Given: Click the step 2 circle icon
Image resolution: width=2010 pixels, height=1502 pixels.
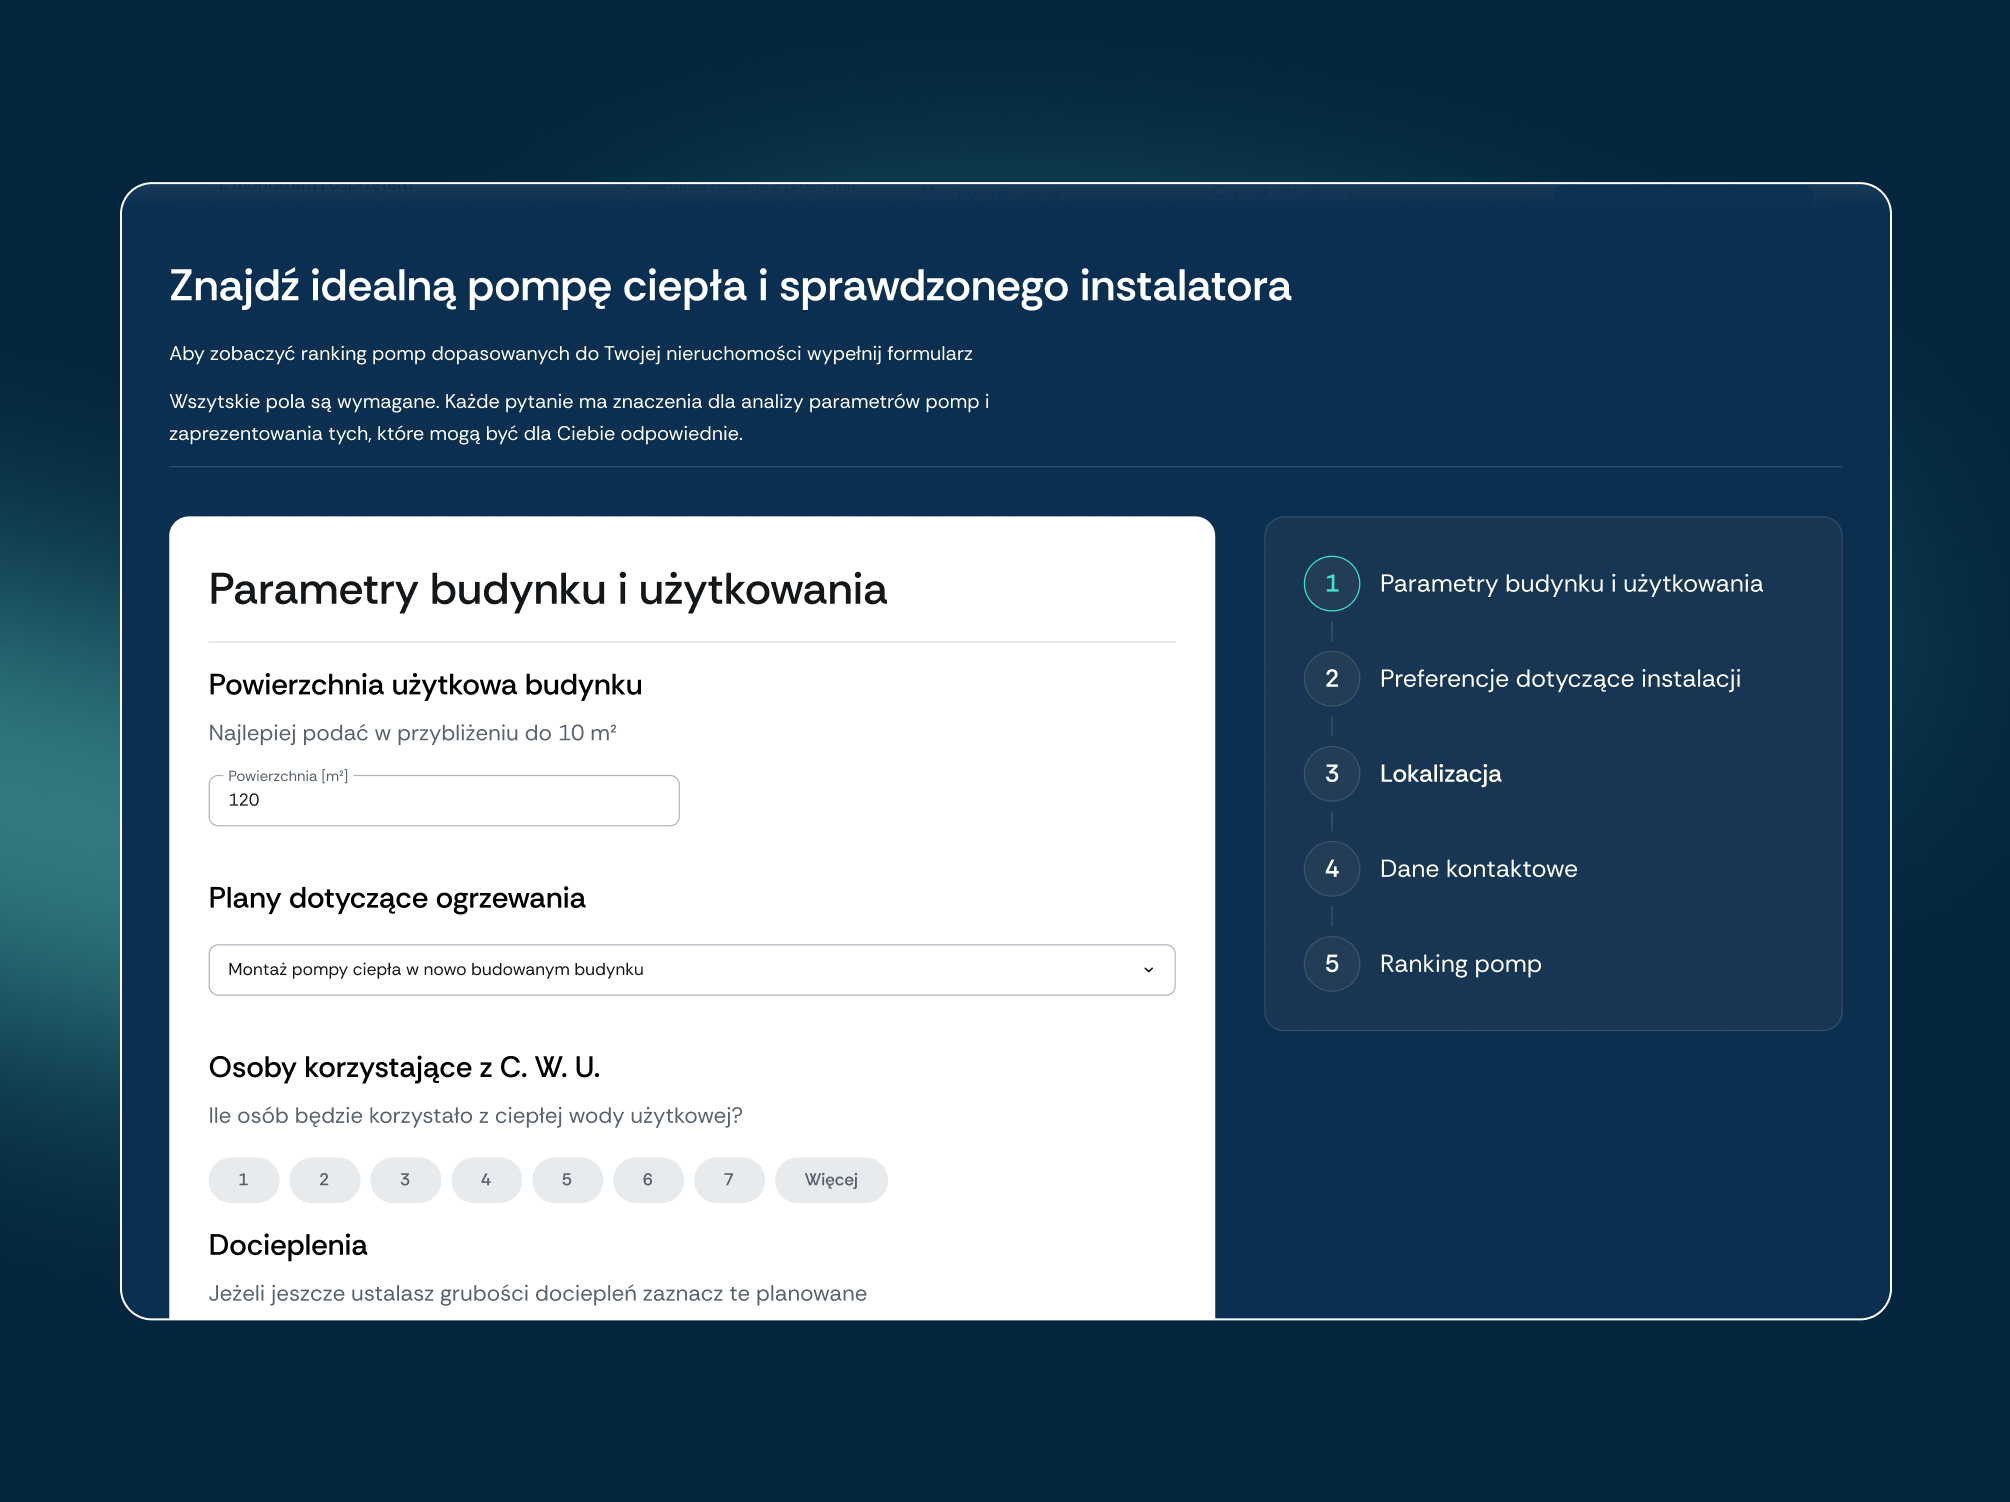Looking at the screenshot, I should click(1331, 679).
